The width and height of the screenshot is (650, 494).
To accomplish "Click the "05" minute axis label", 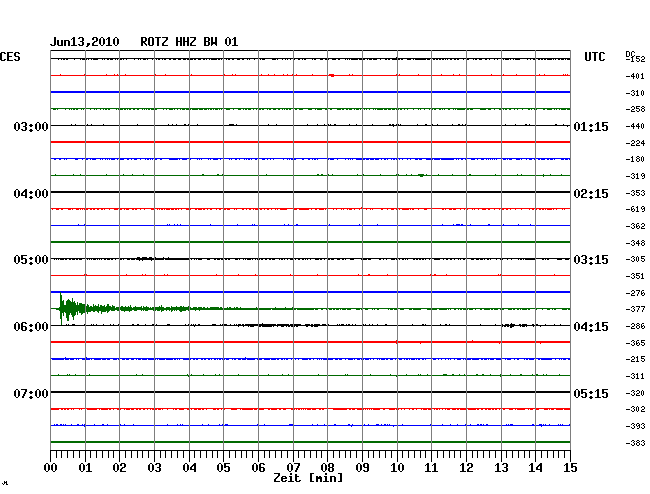I will pos(223,468).
